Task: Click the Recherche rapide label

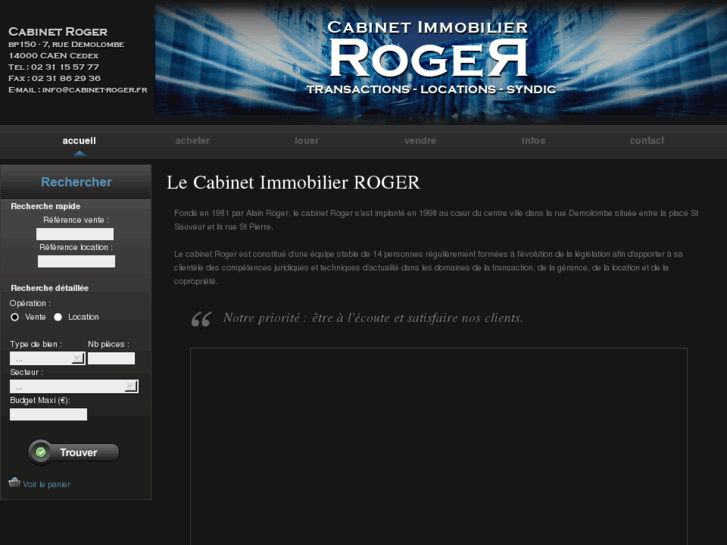Action: click(x=45, y=206)
